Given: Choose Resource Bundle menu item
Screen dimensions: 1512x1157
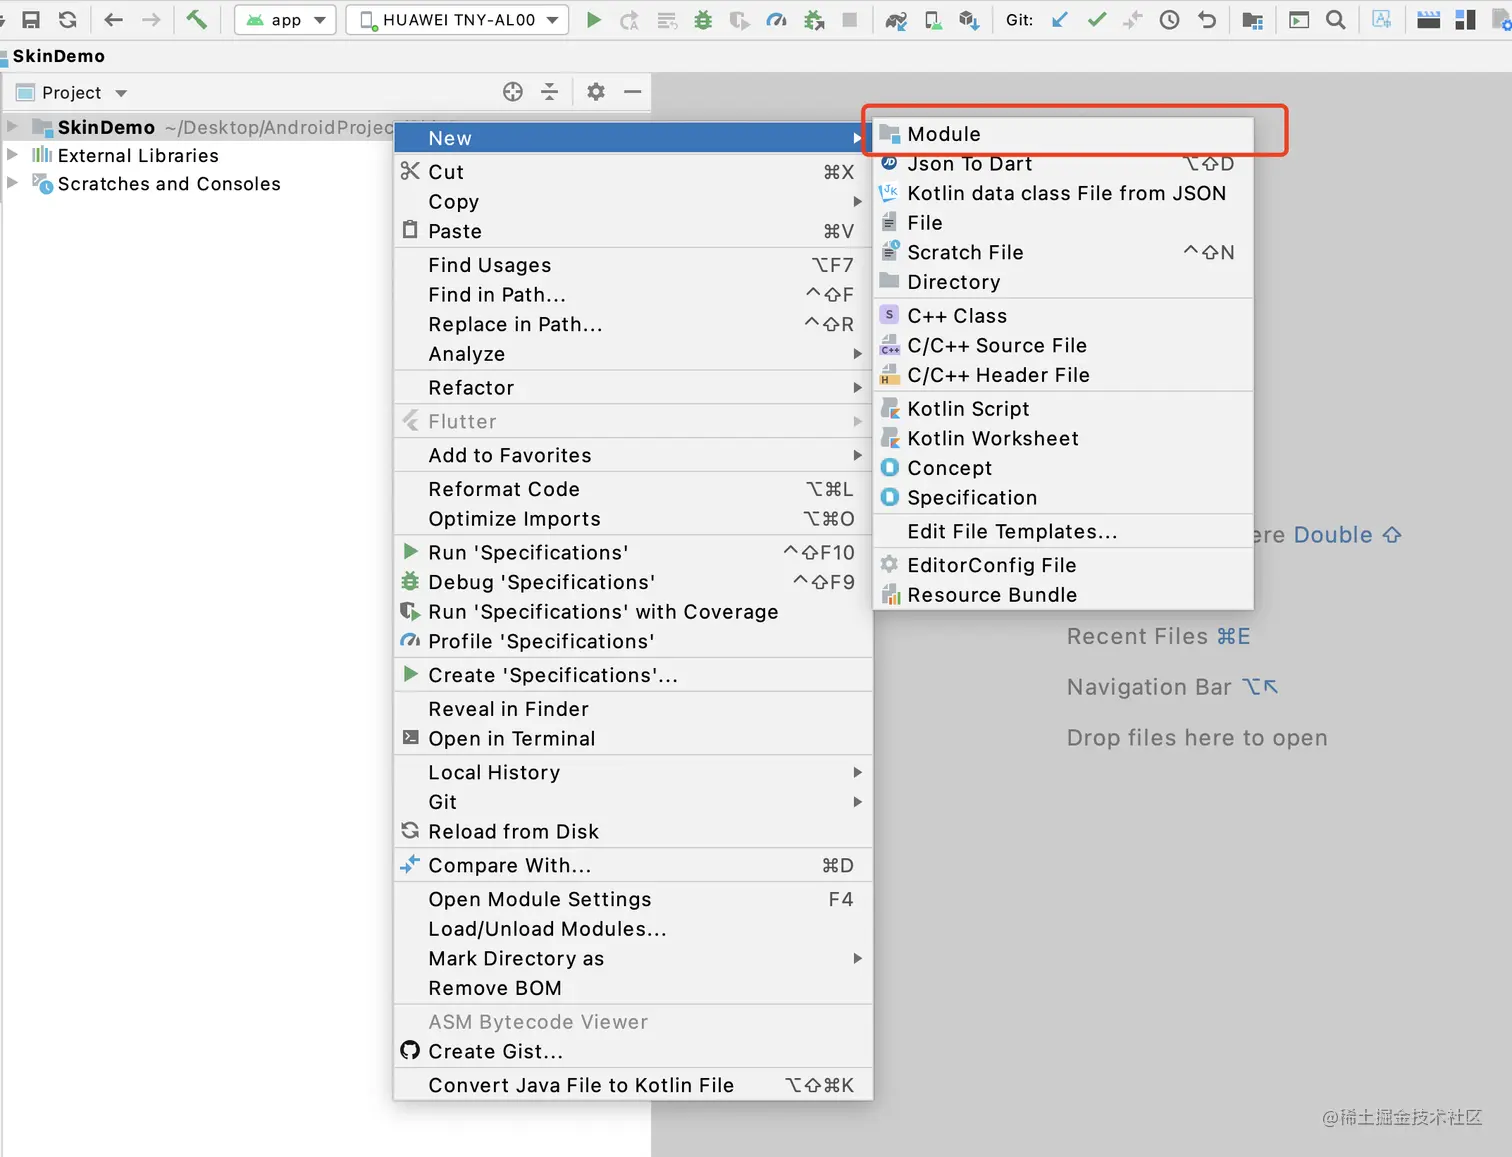Looking at the screenshot, I should click(x=1064, y=595).
